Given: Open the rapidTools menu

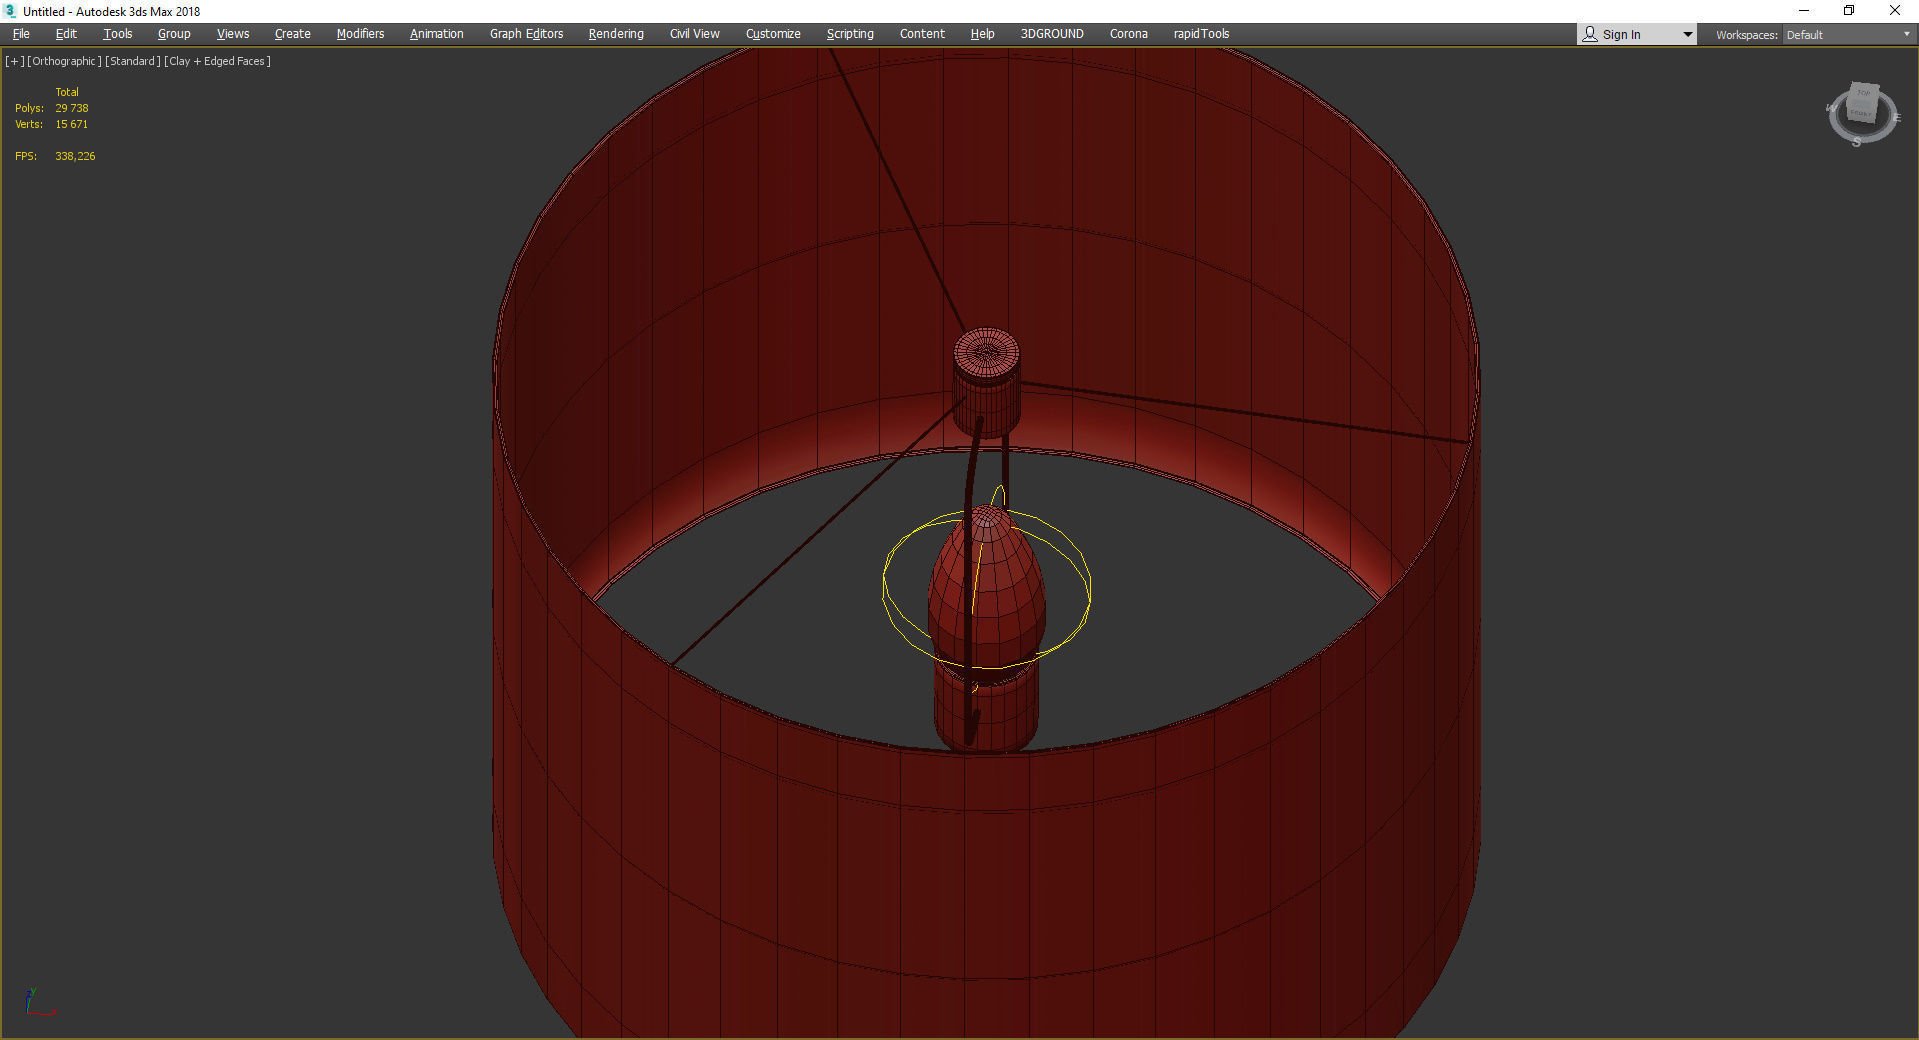Looking at the screenshot, I should coord(1201,34).
